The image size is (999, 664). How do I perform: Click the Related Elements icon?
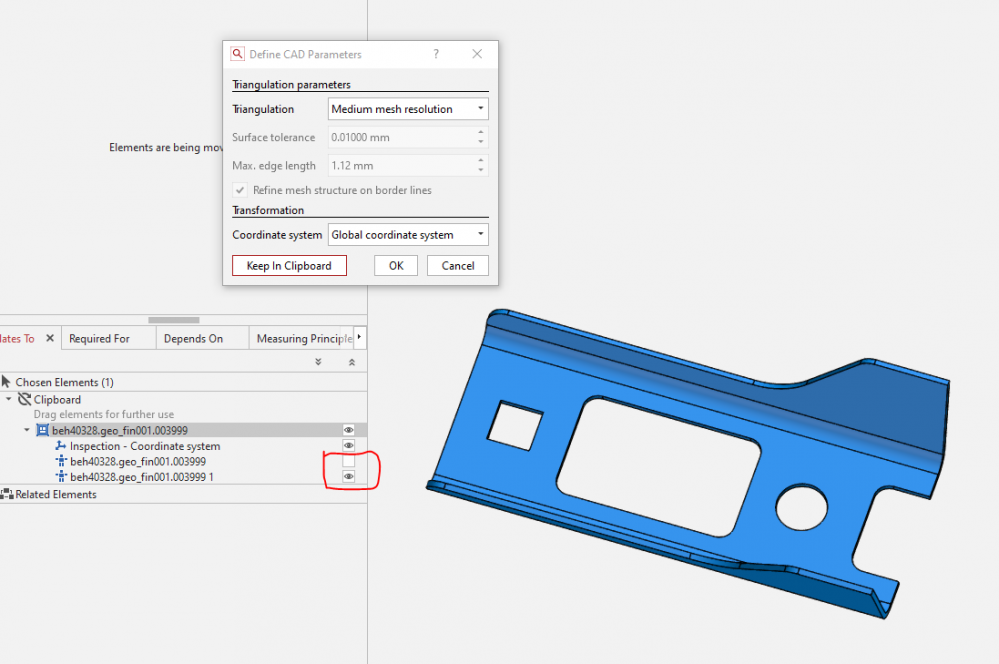click(x=7, y=494)
